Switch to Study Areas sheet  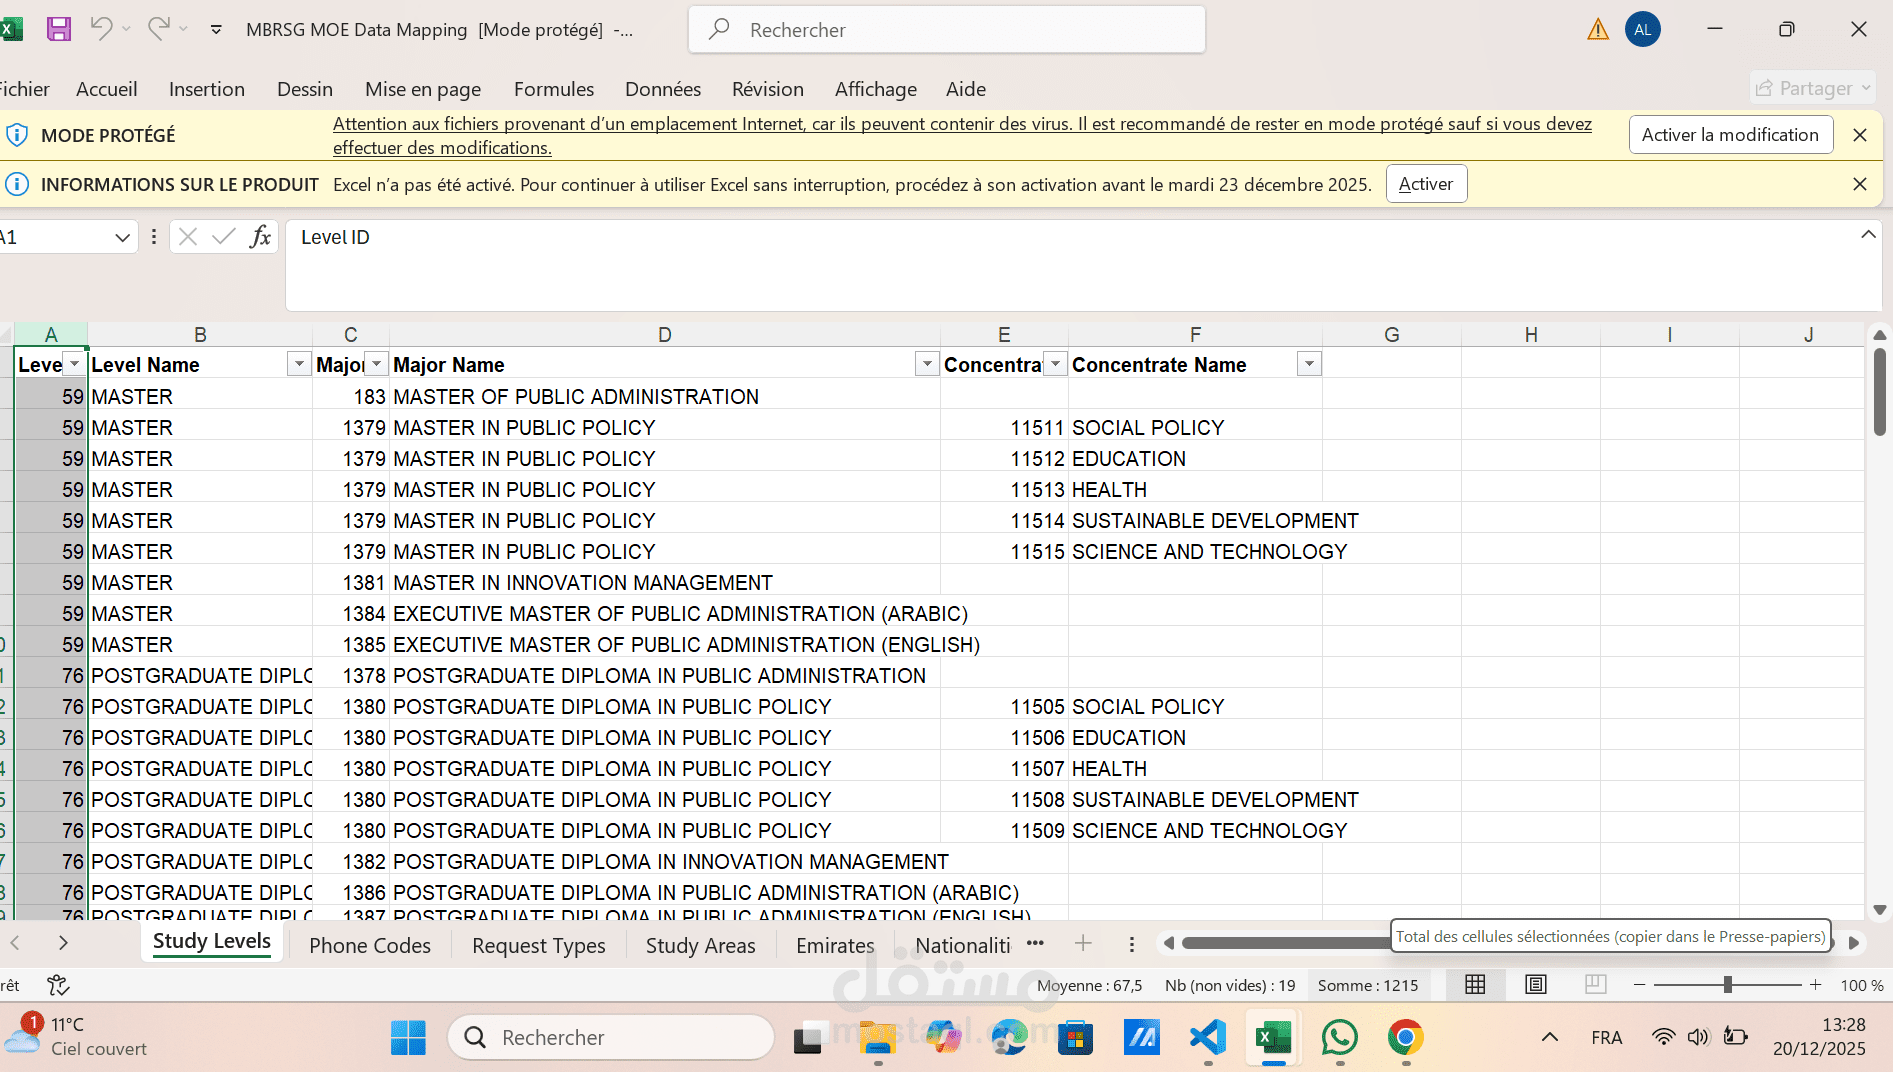701,945
